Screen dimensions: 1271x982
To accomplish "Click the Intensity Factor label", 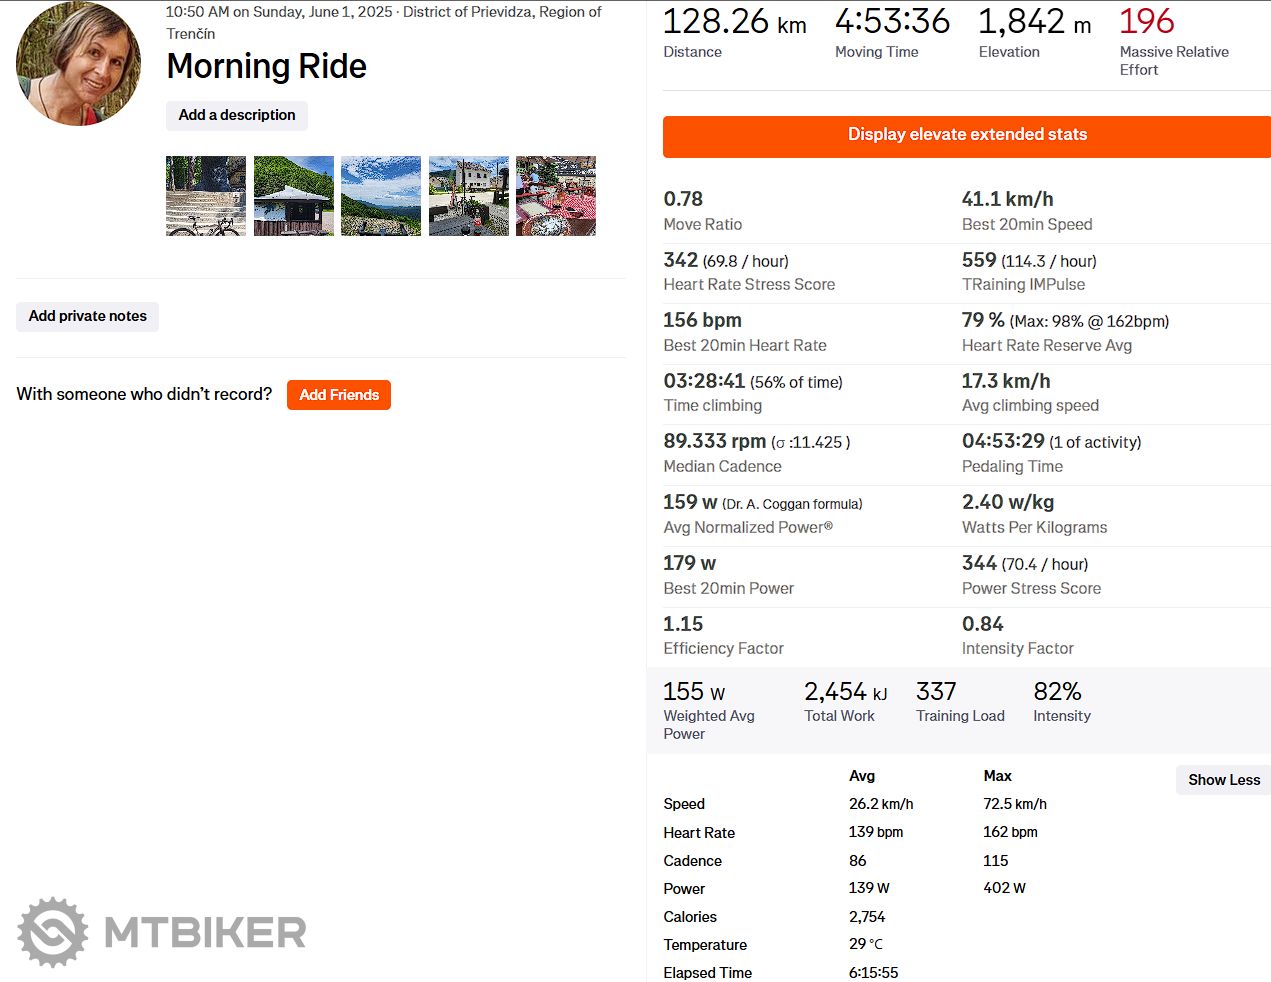I will (x=1017, y=649).
